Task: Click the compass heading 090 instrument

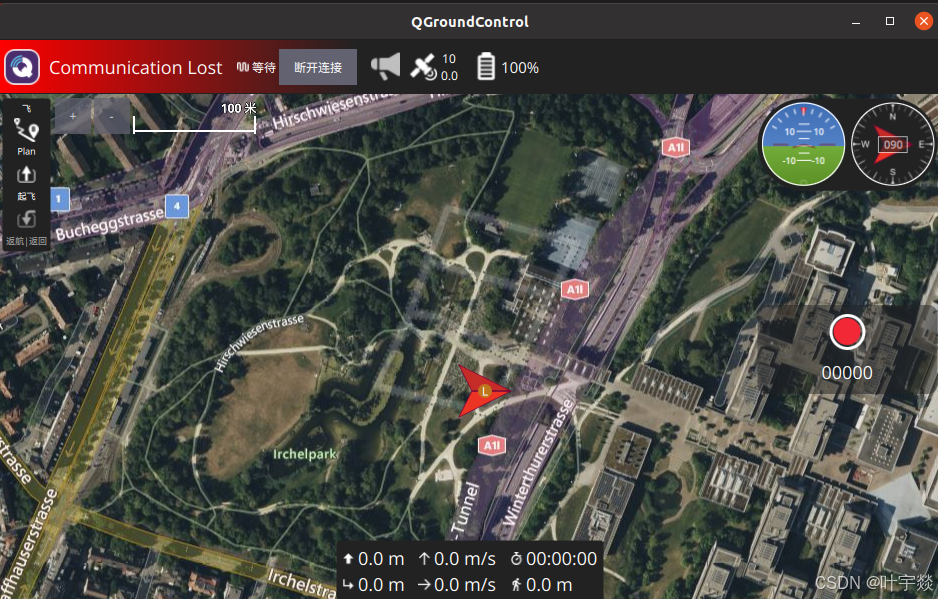Action: tap(892, 144)
